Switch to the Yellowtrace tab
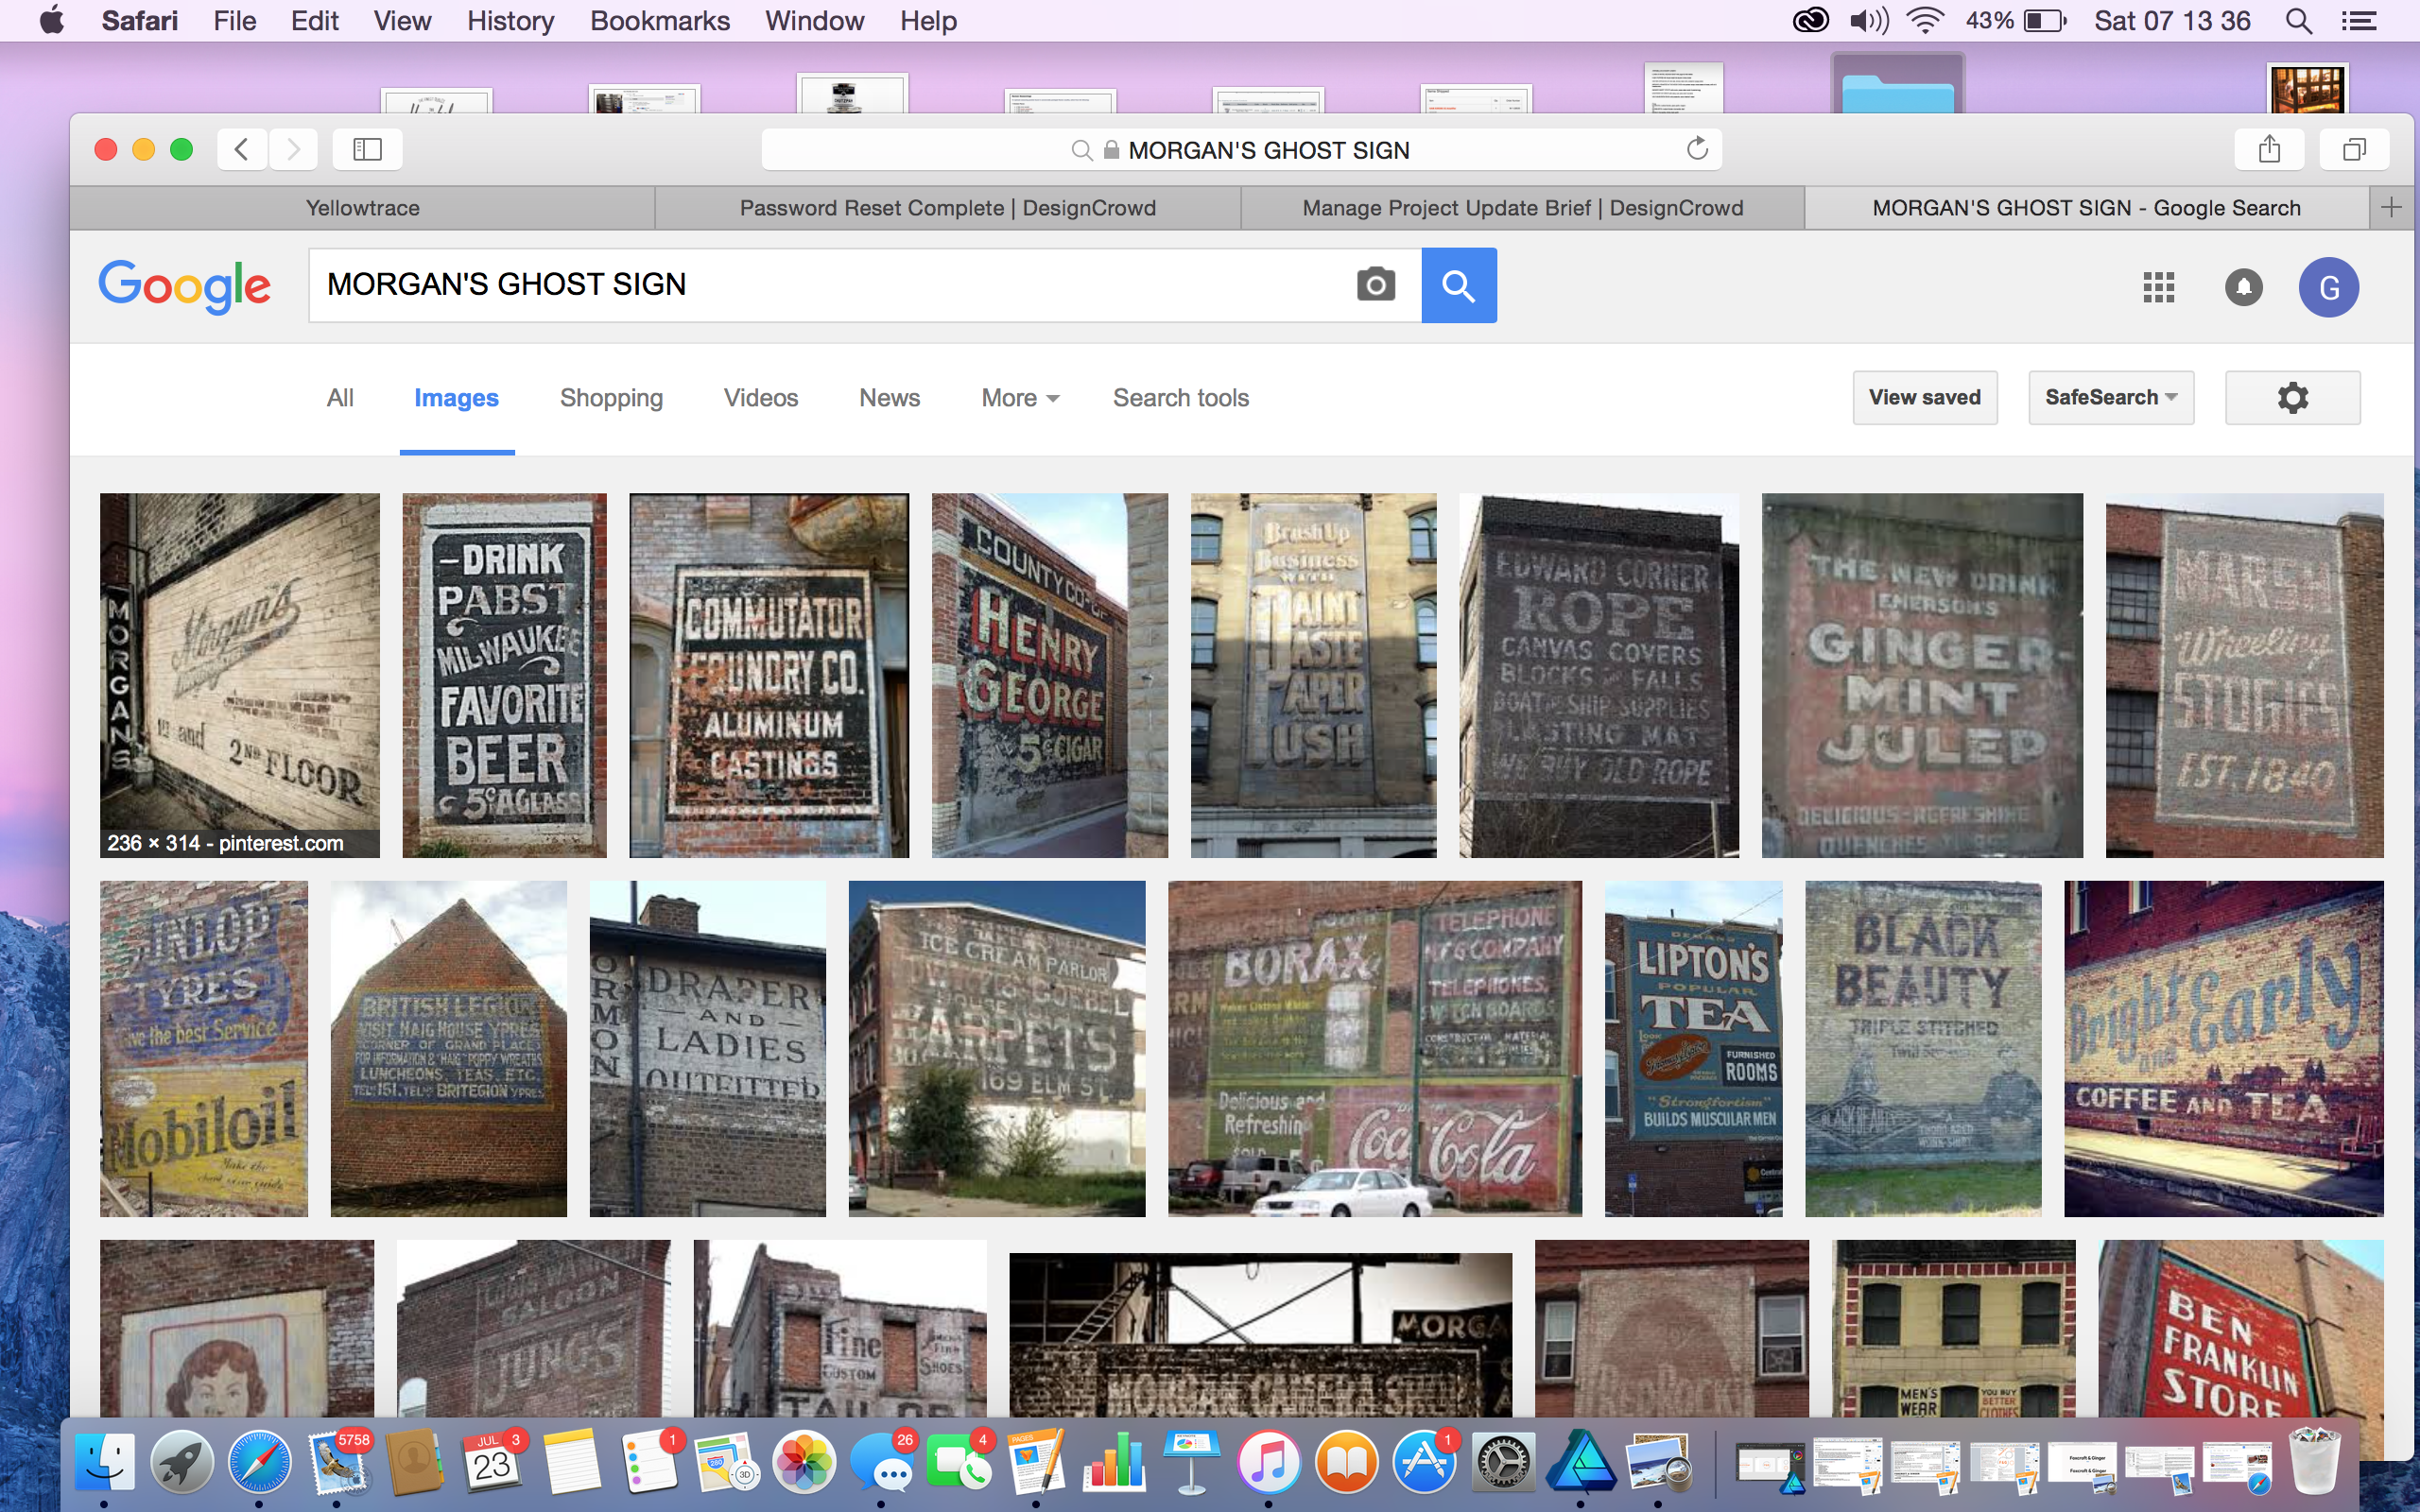The height and width of the screenshot is (1512, 2420). pyautogui.click(x=362, y=208)
